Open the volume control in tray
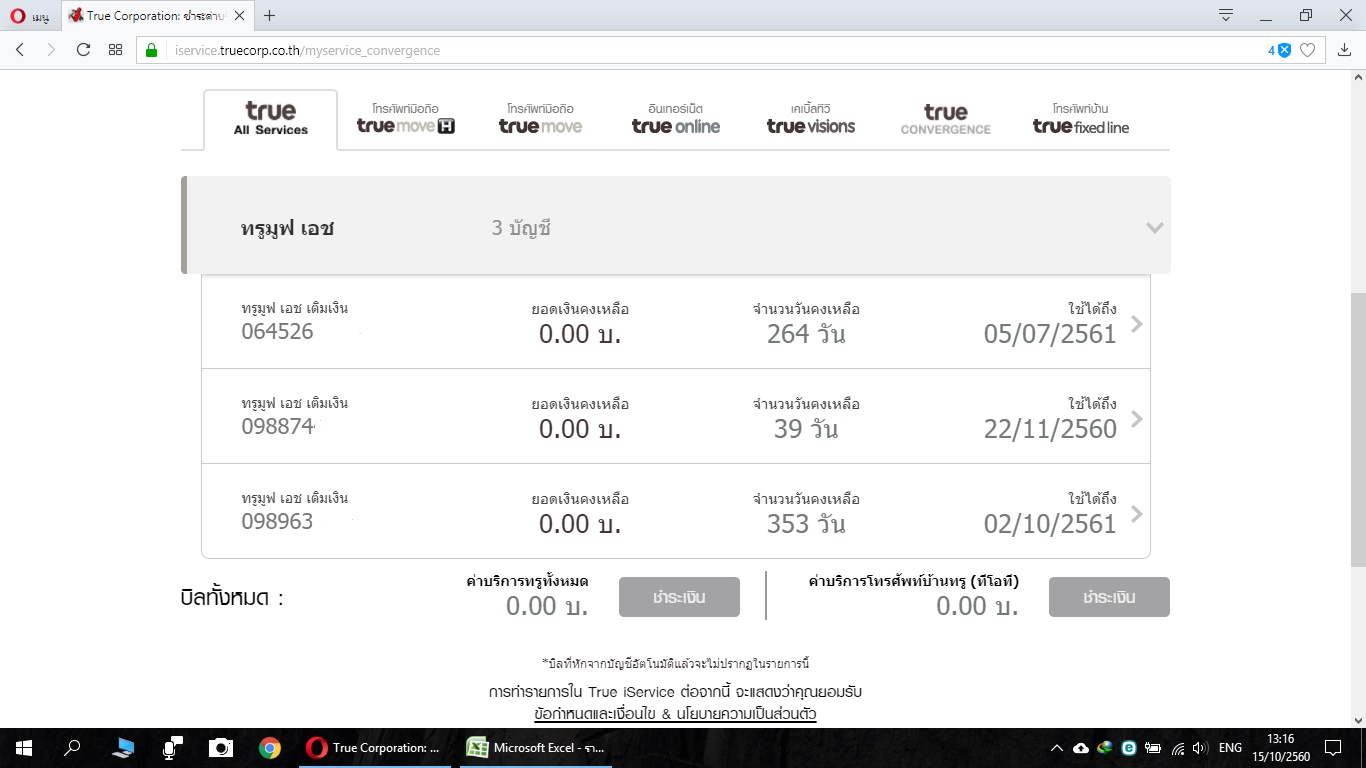Screen dimensions: 1366x768 (1201, 748)
